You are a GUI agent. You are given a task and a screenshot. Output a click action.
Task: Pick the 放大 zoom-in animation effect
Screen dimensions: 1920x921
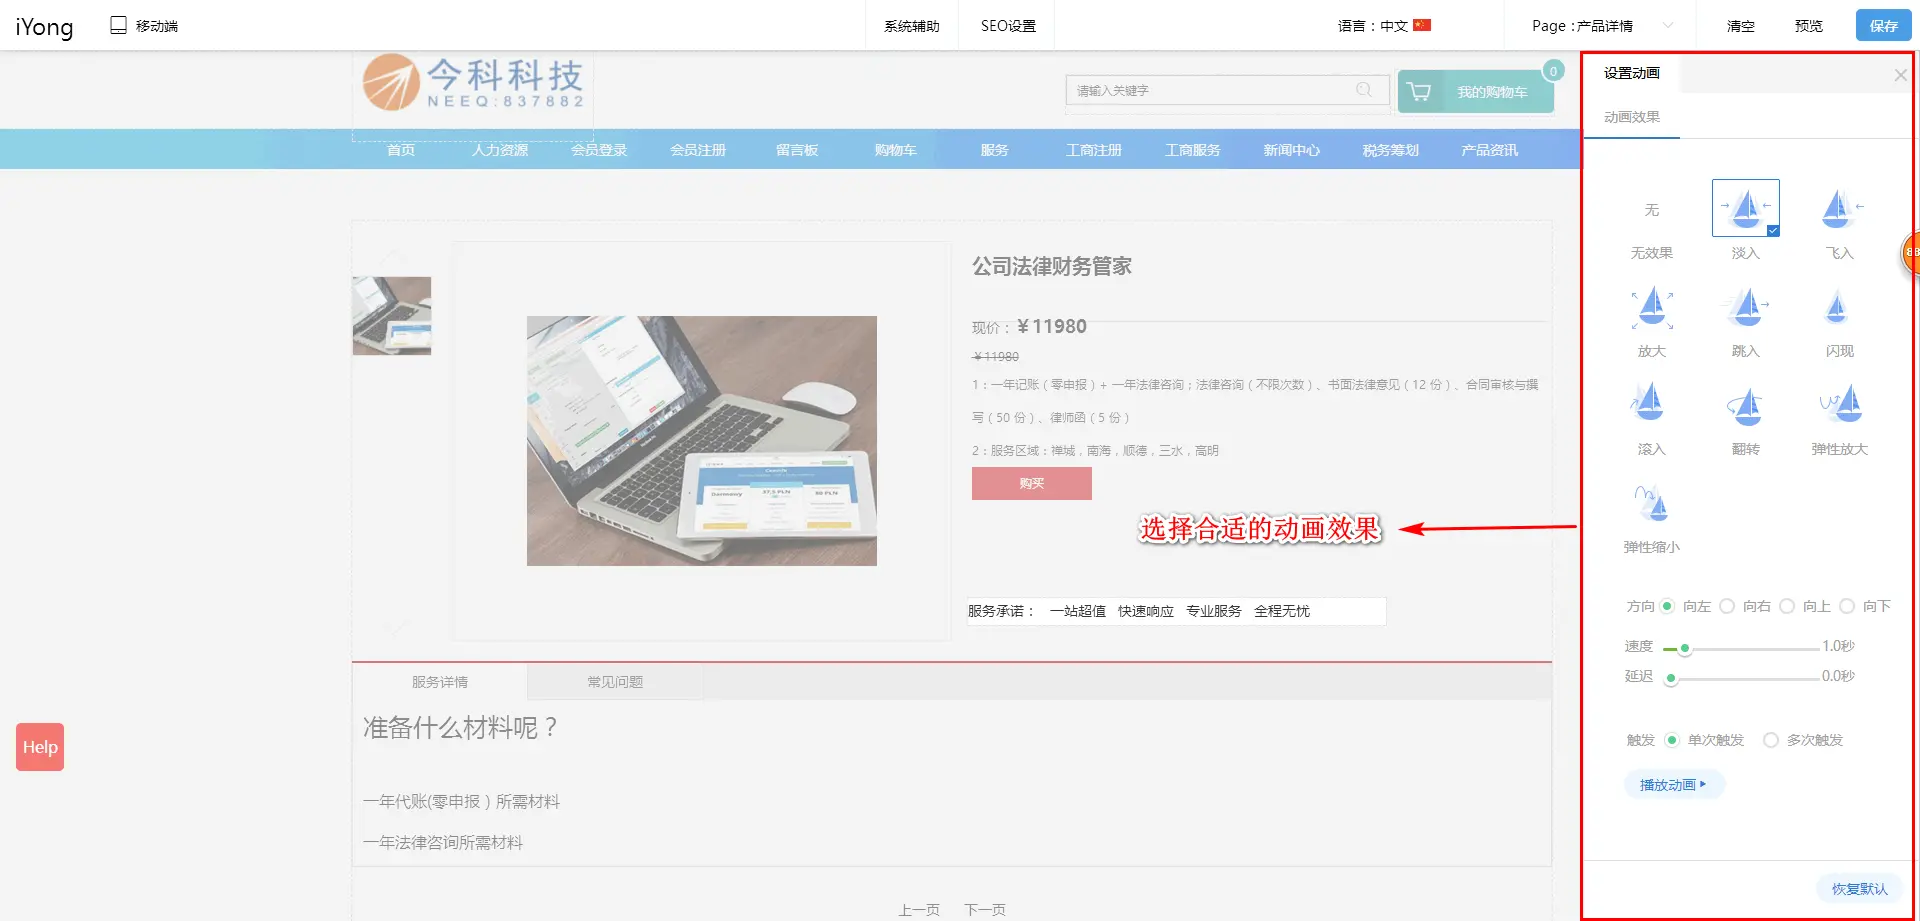pos(1651,307)
